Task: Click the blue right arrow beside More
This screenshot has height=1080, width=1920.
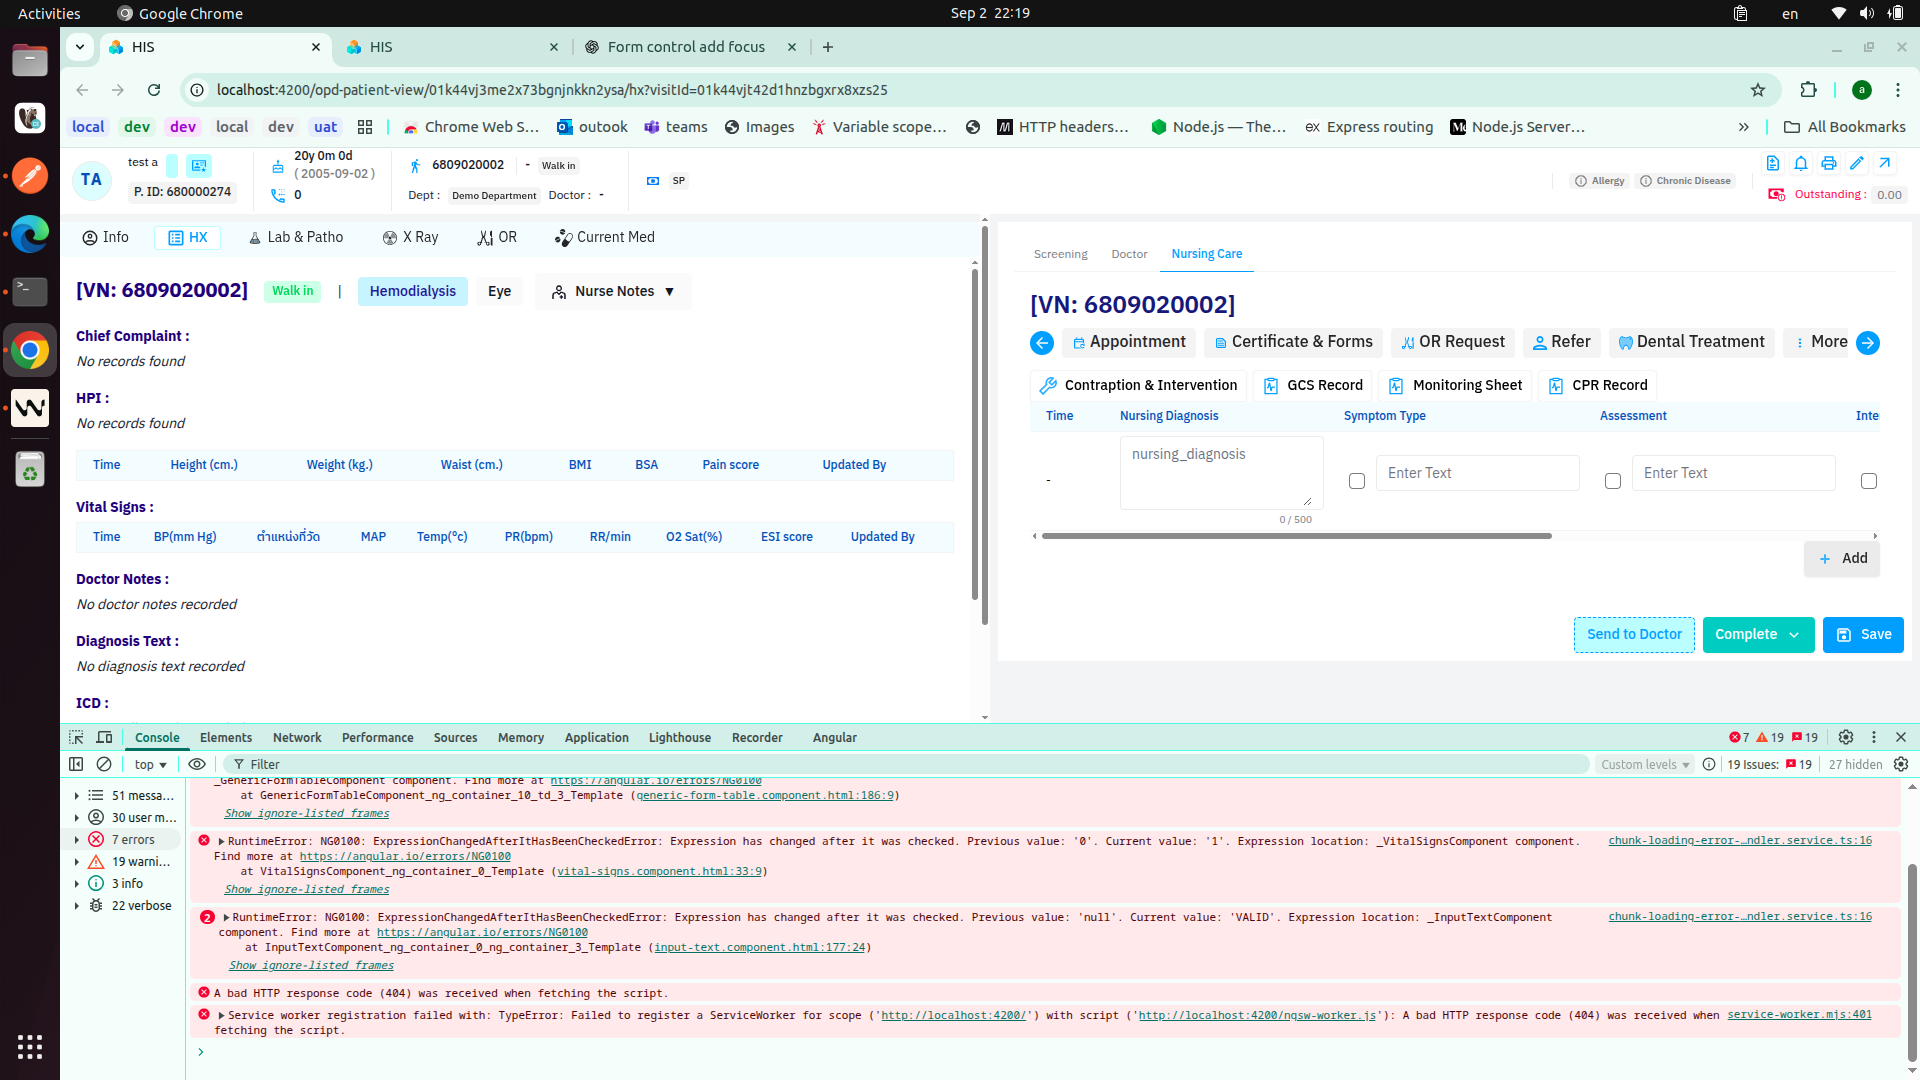Action: click(x=1868, y=343)
